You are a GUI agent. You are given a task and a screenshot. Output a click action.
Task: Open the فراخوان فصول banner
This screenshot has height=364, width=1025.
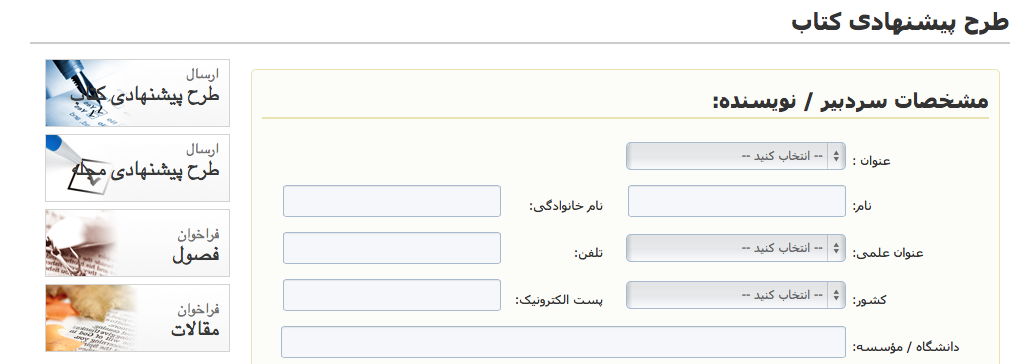point(137,243)
